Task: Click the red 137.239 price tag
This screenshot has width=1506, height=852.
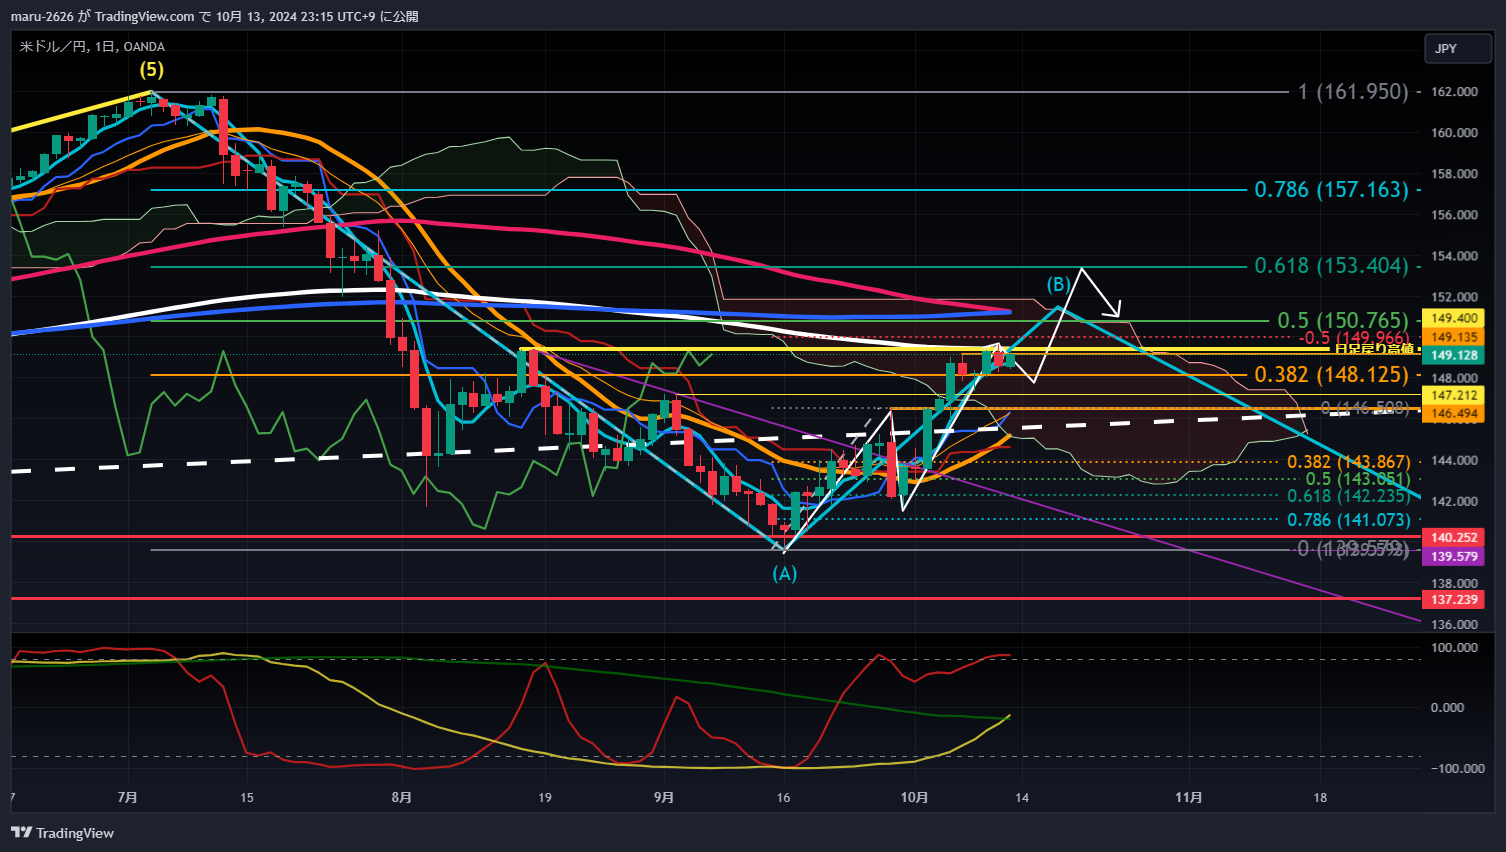Action: (x=1454, y=599)
